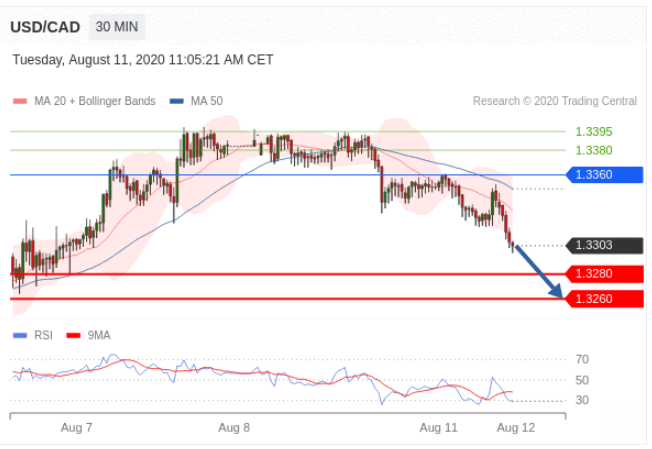Click the RSI legend swatch
The height and width of the screenshot is (449, 652).
pos(20,336)
